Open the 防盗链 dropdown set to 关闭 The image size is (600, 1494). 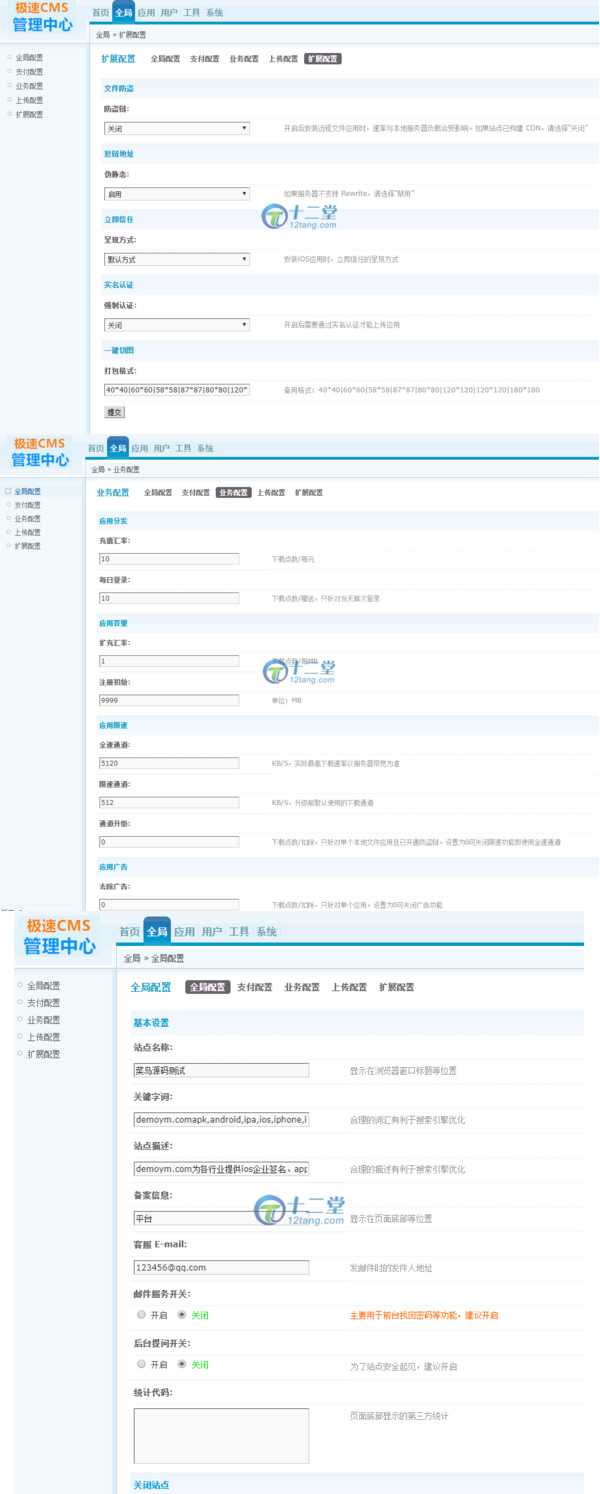tap(176, 129)
